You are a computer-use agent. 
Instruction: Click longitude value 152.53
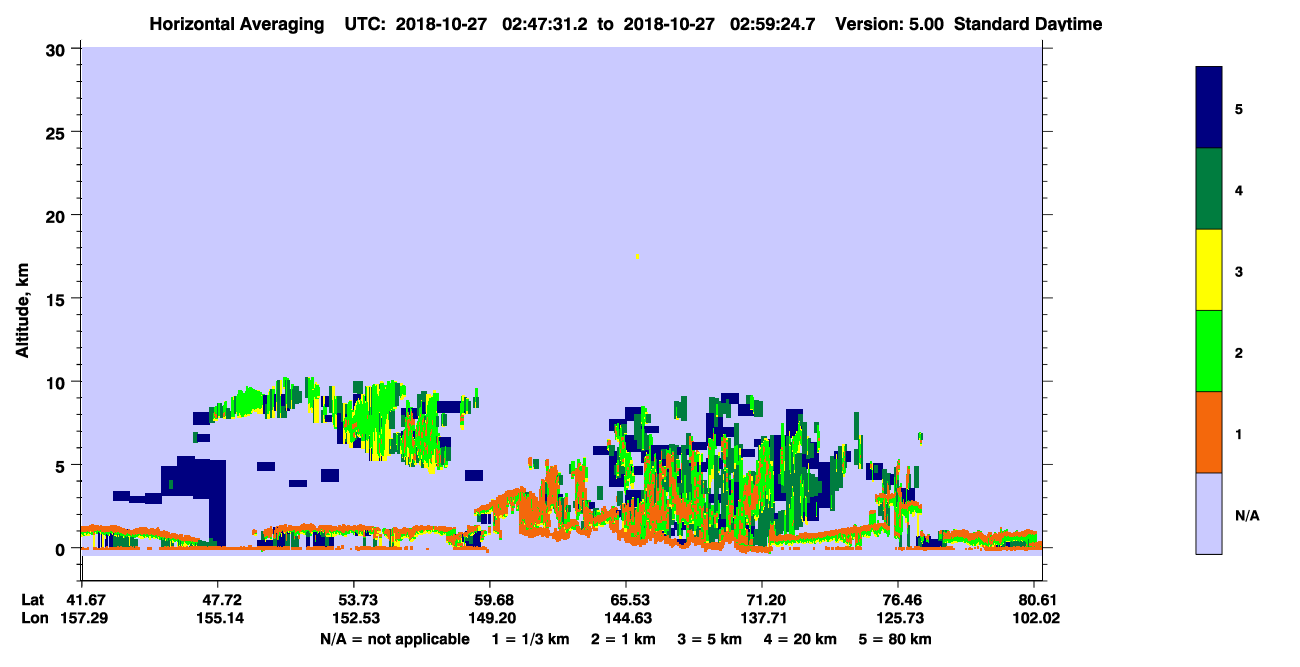pos(354,618)
